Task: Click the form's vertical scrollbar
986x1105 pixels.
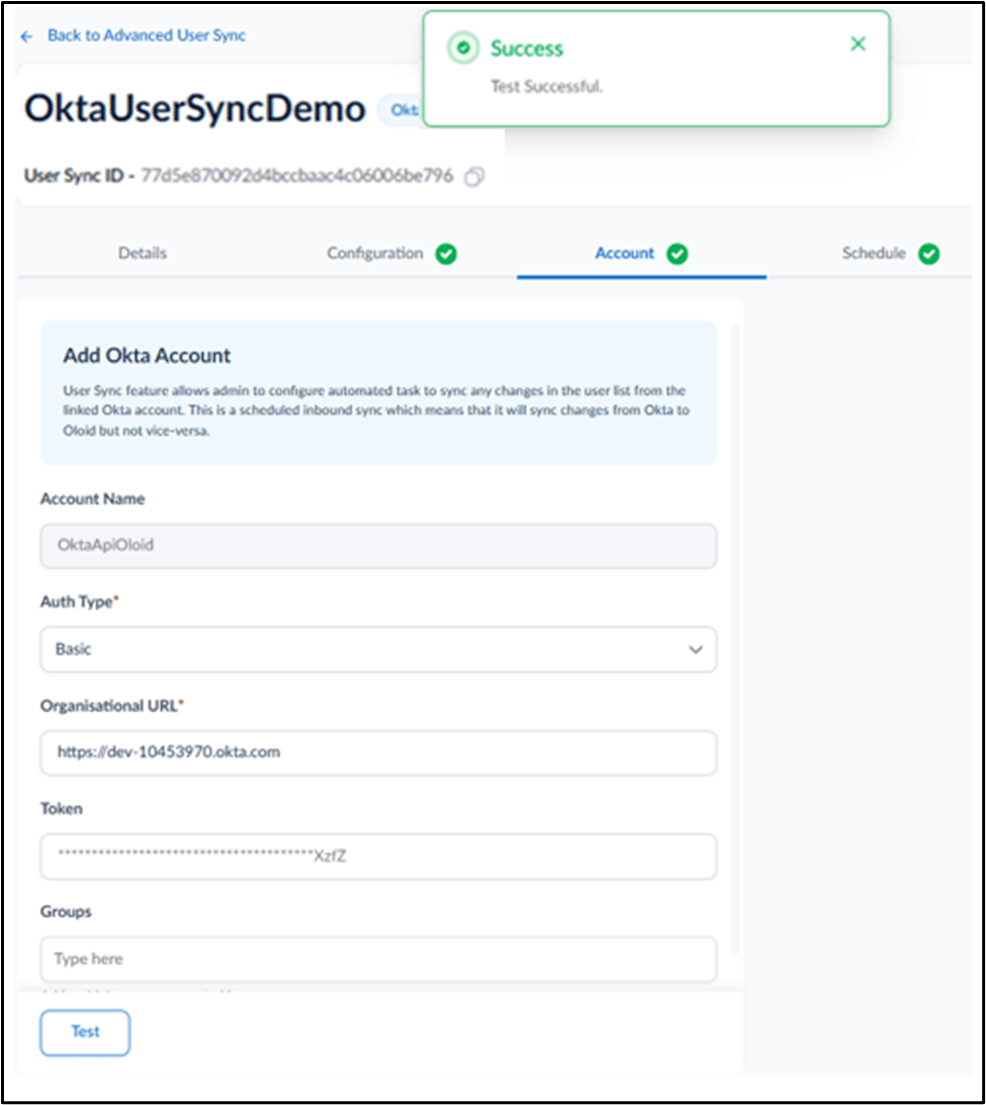Action: point(737,638)
